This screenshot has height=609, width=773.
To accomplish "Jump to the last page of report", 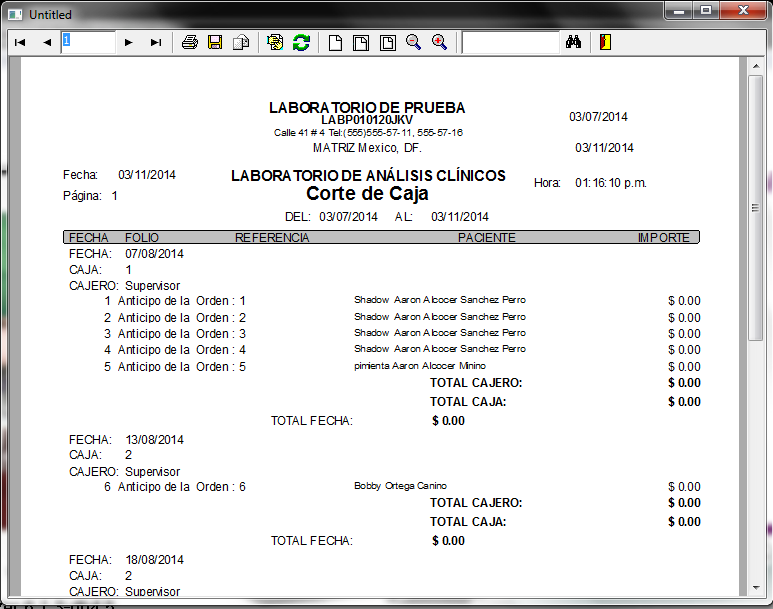I will 155,42.
